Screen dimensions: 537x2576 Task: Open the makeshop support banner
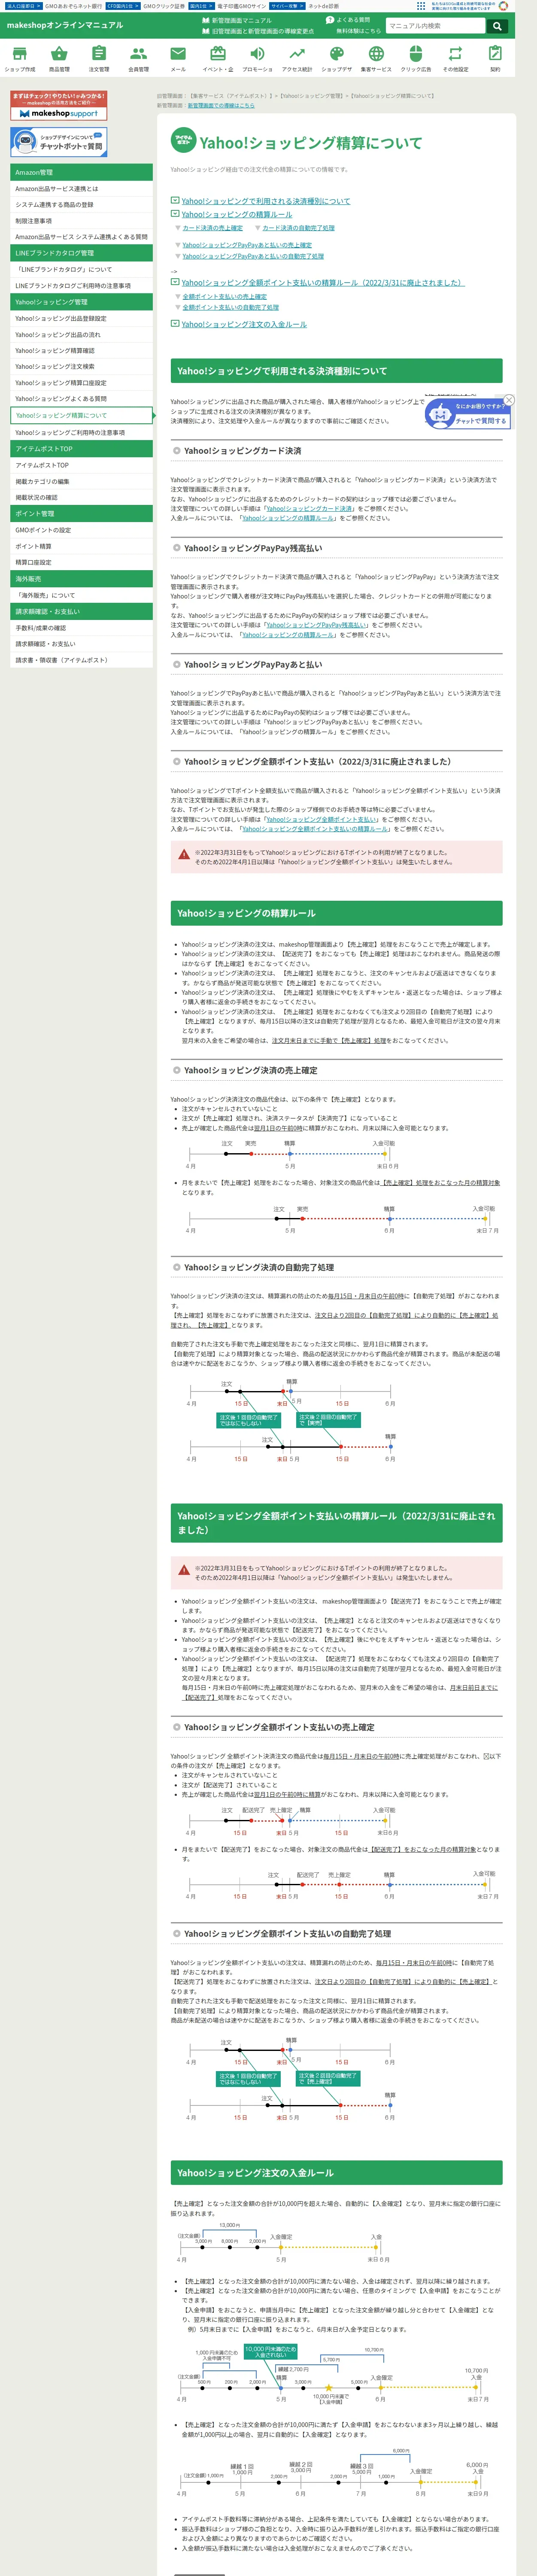pyautogui.click(x=58, y=106)
